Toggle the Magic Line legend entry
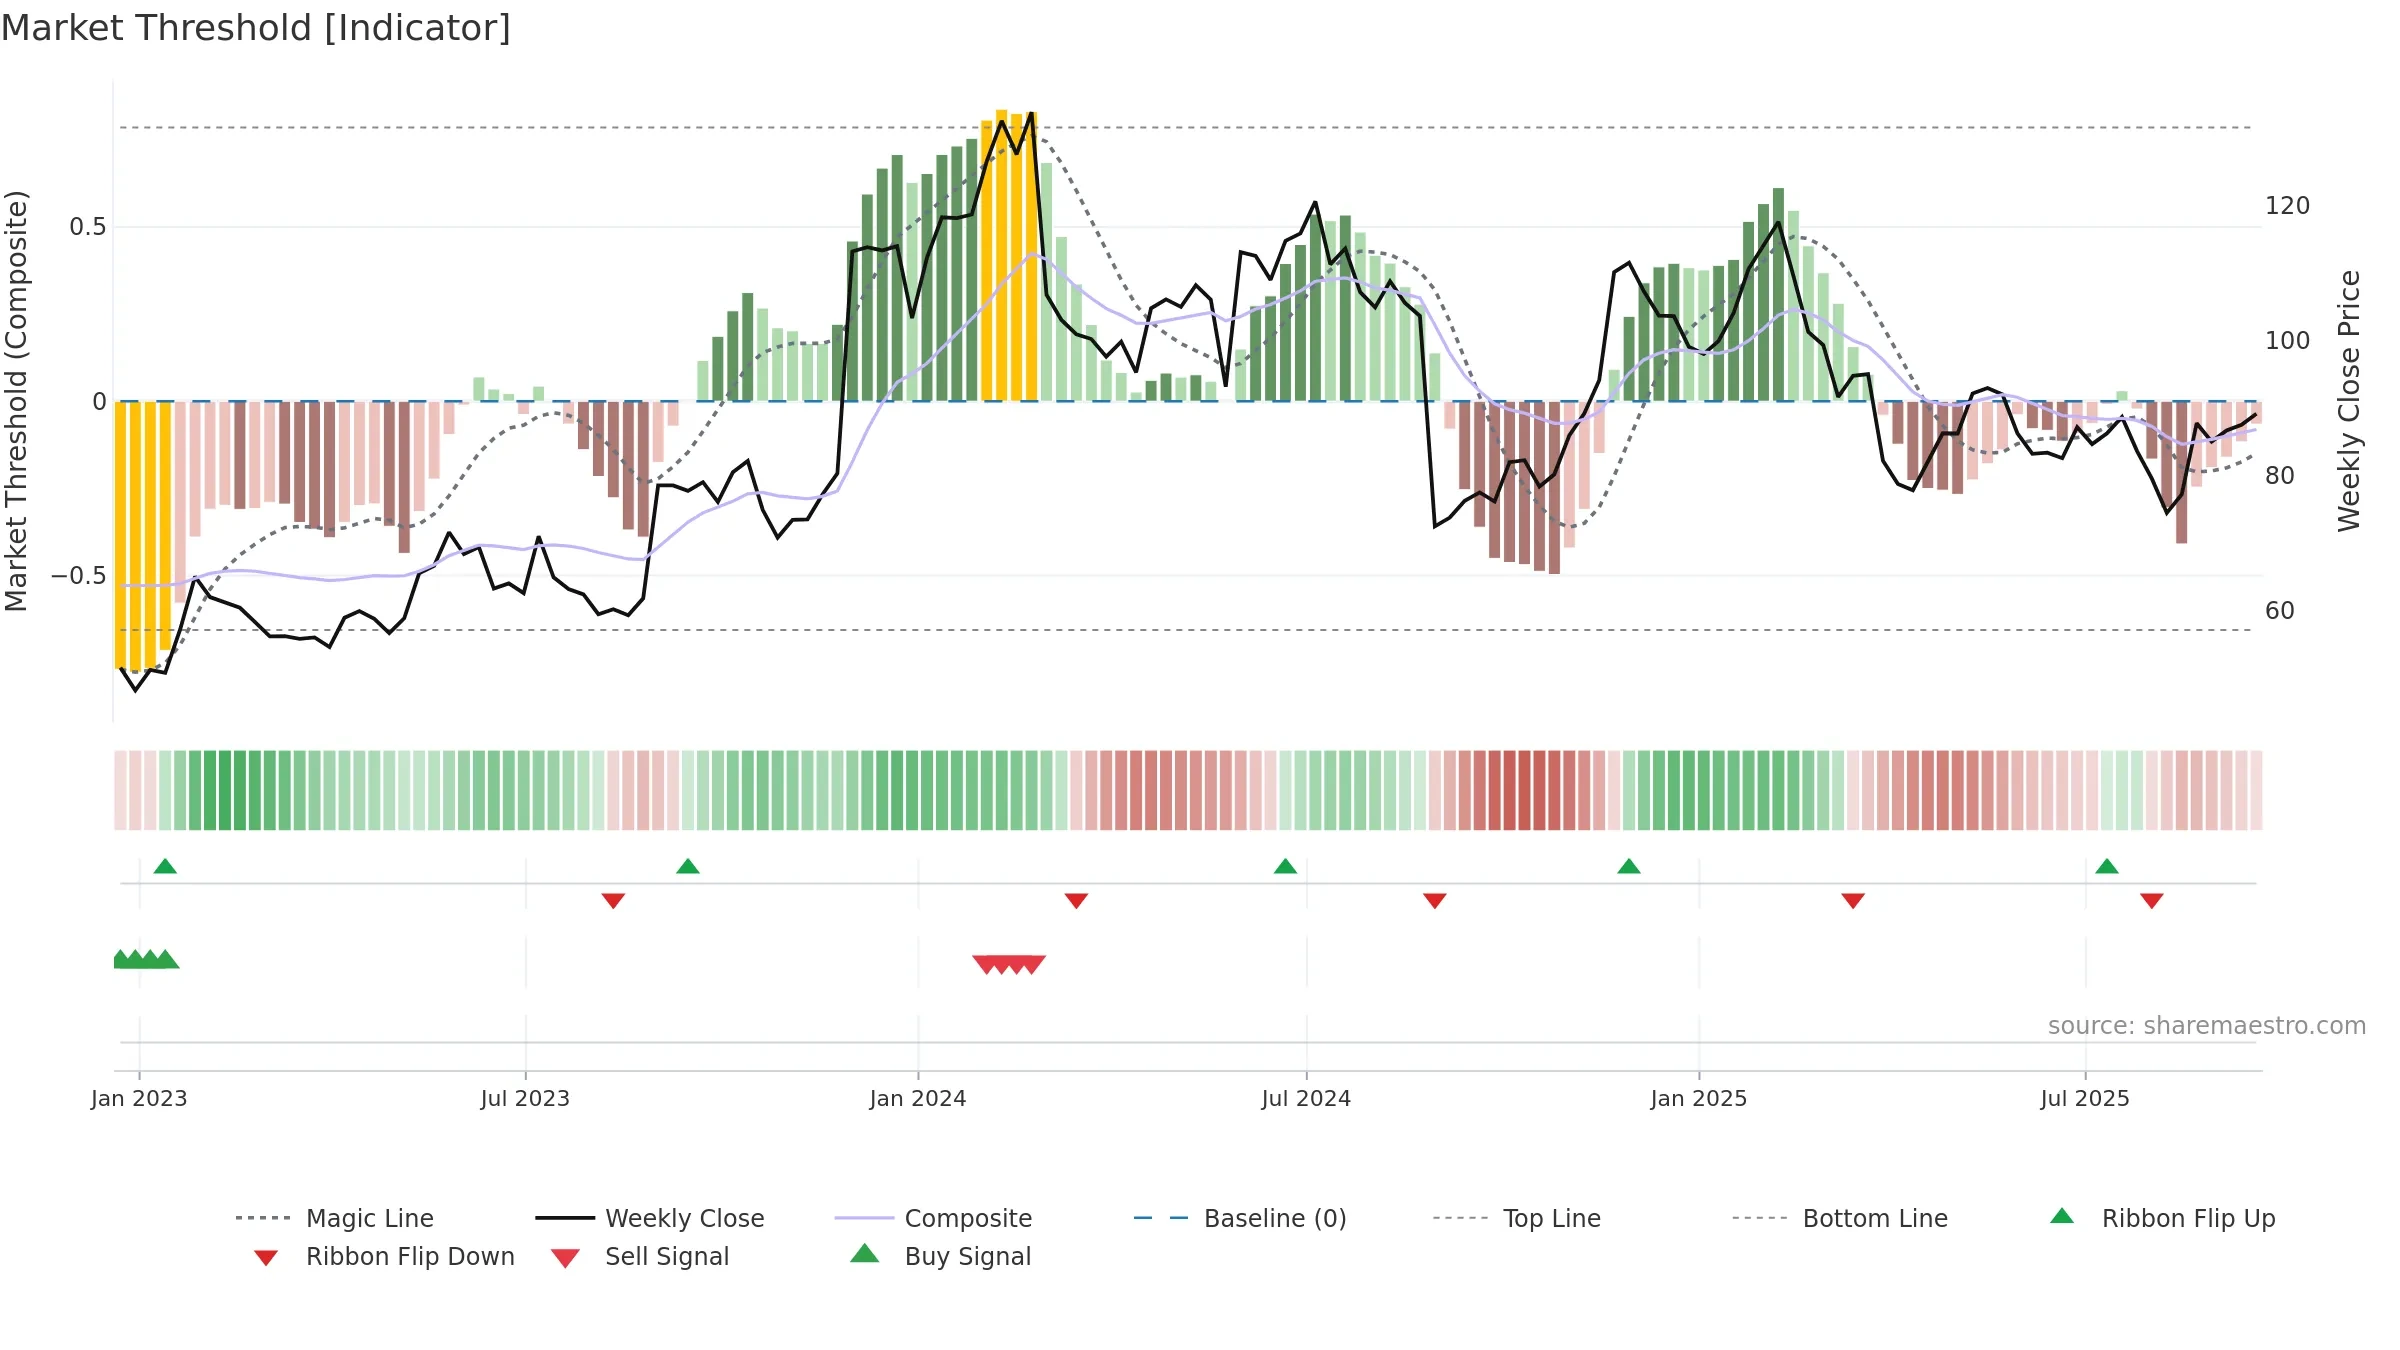Screen dimensions: 2400x1350 tap(335, 1218)
